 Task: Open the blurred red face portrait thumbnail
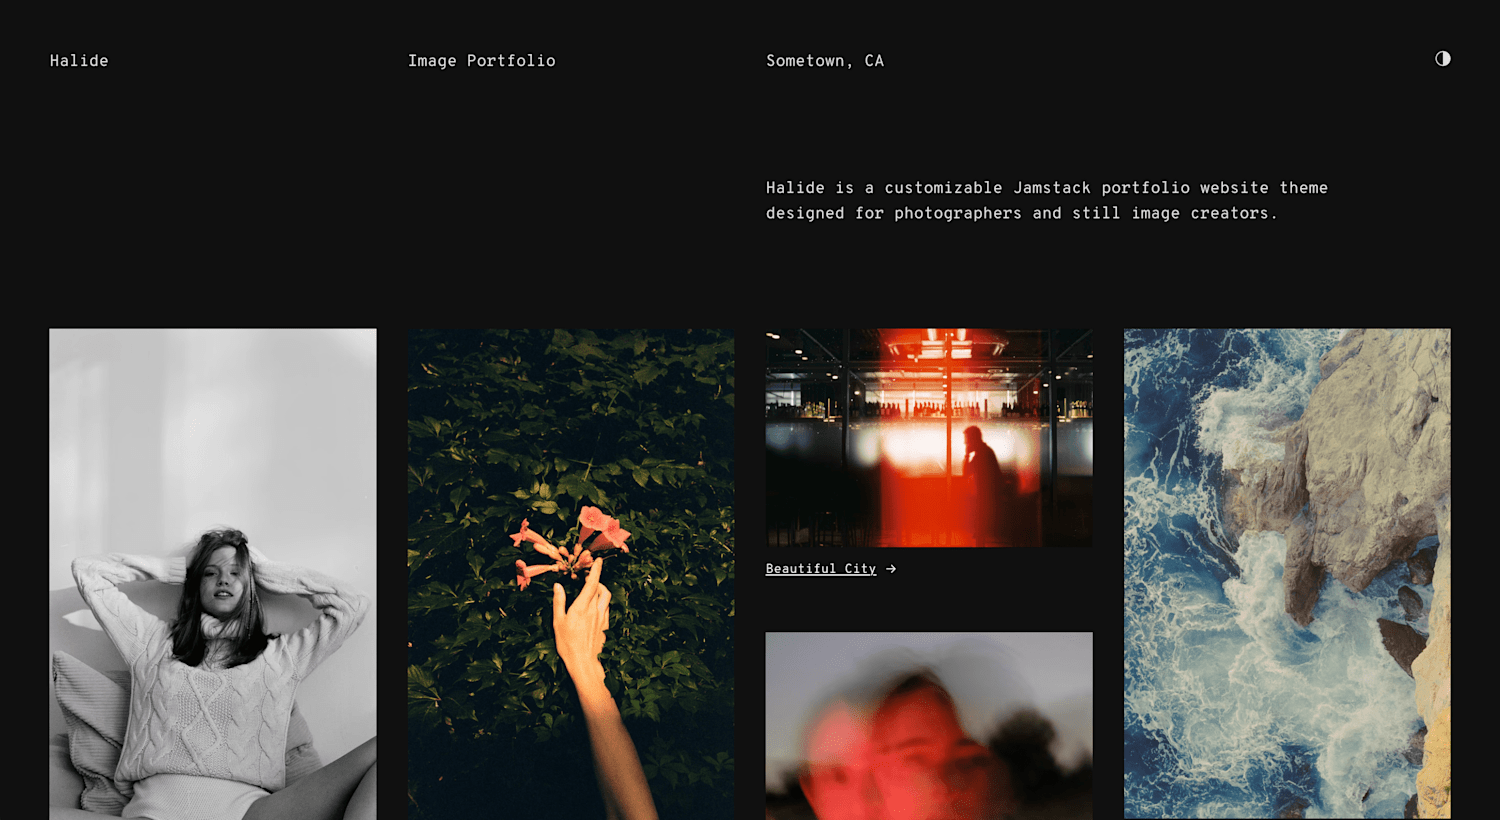coord(929,726)
